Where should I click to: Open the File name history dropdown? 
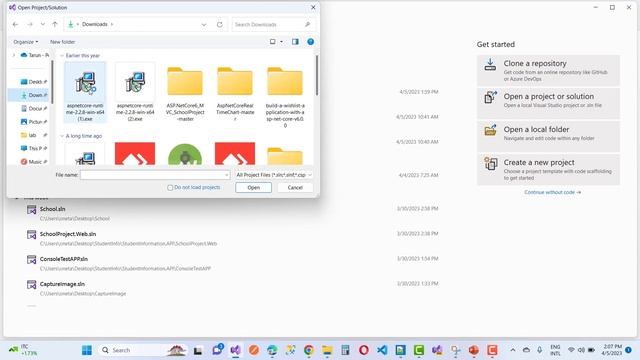227,175
